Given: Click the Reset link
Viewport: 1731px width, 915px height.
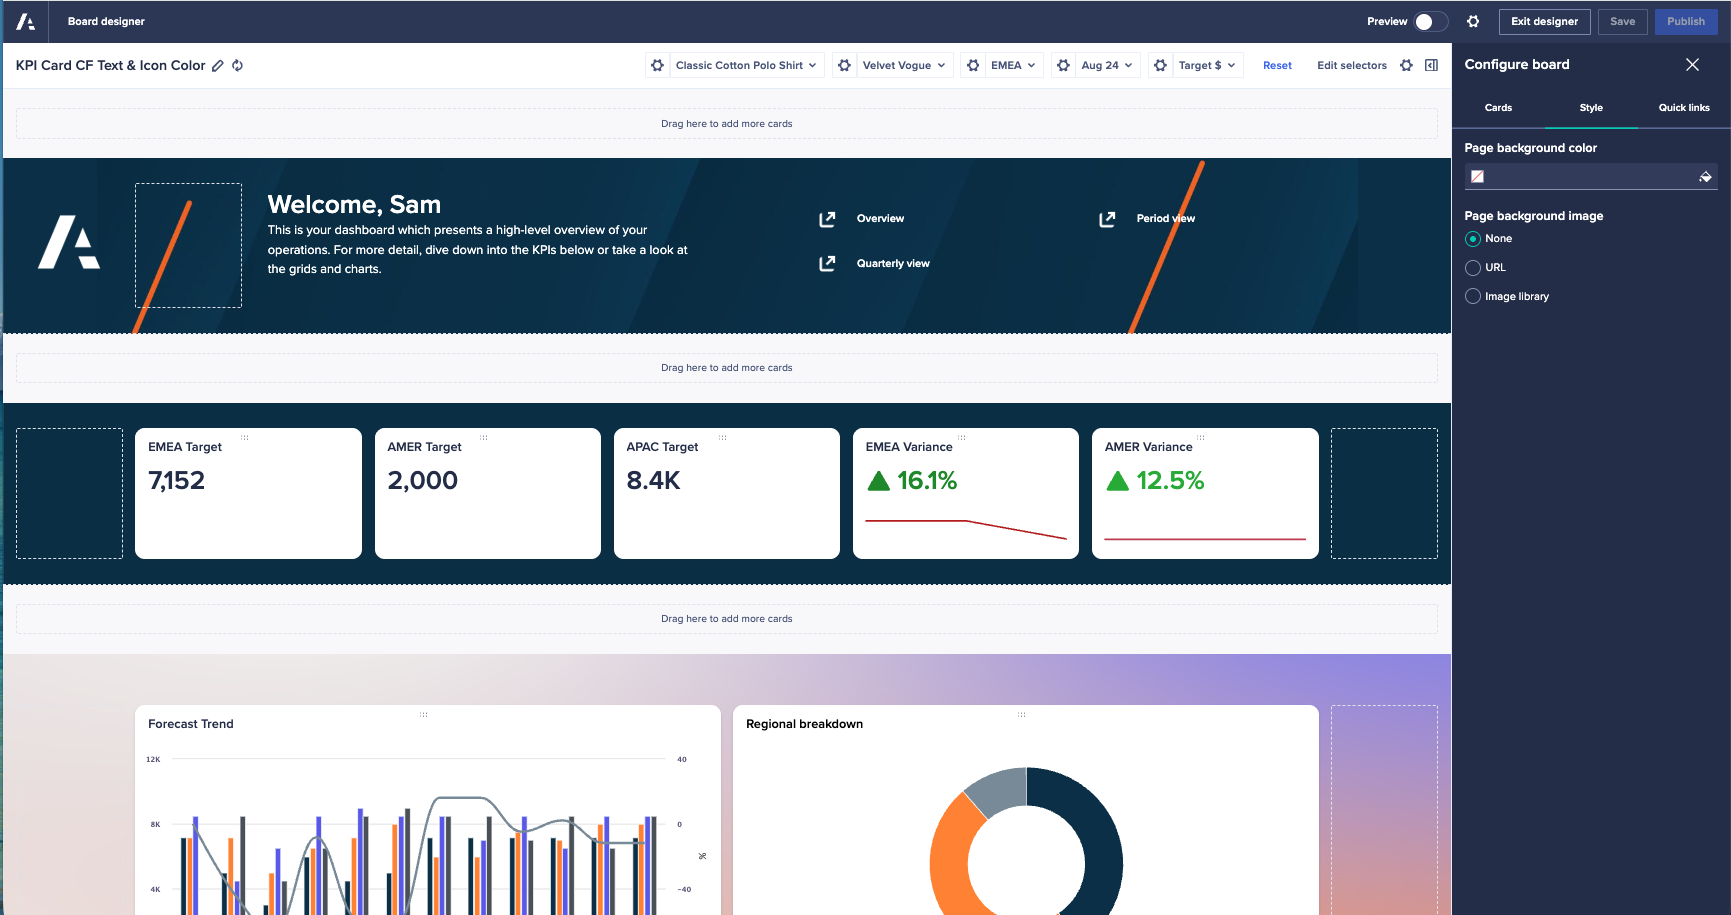Looking at the screenshot, I should point(1277,65).
